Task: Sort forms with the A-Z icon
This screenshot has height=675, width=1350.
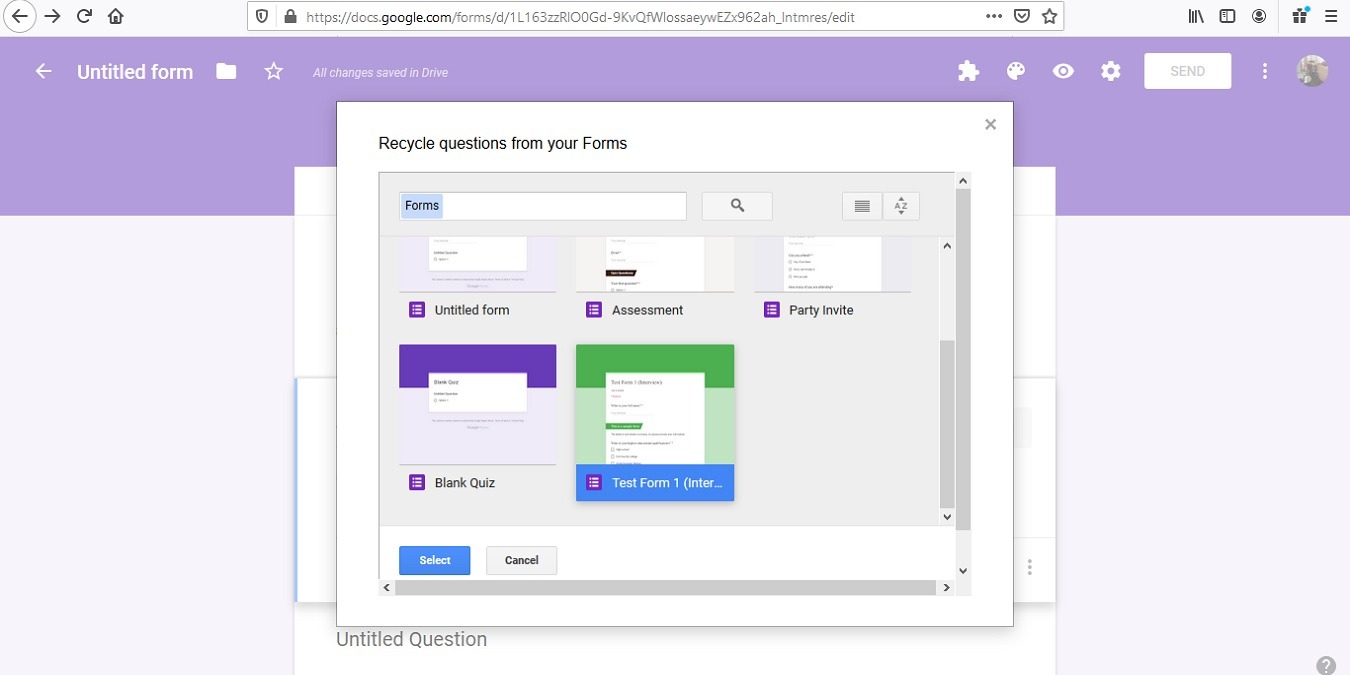Action: coord(901,205)
